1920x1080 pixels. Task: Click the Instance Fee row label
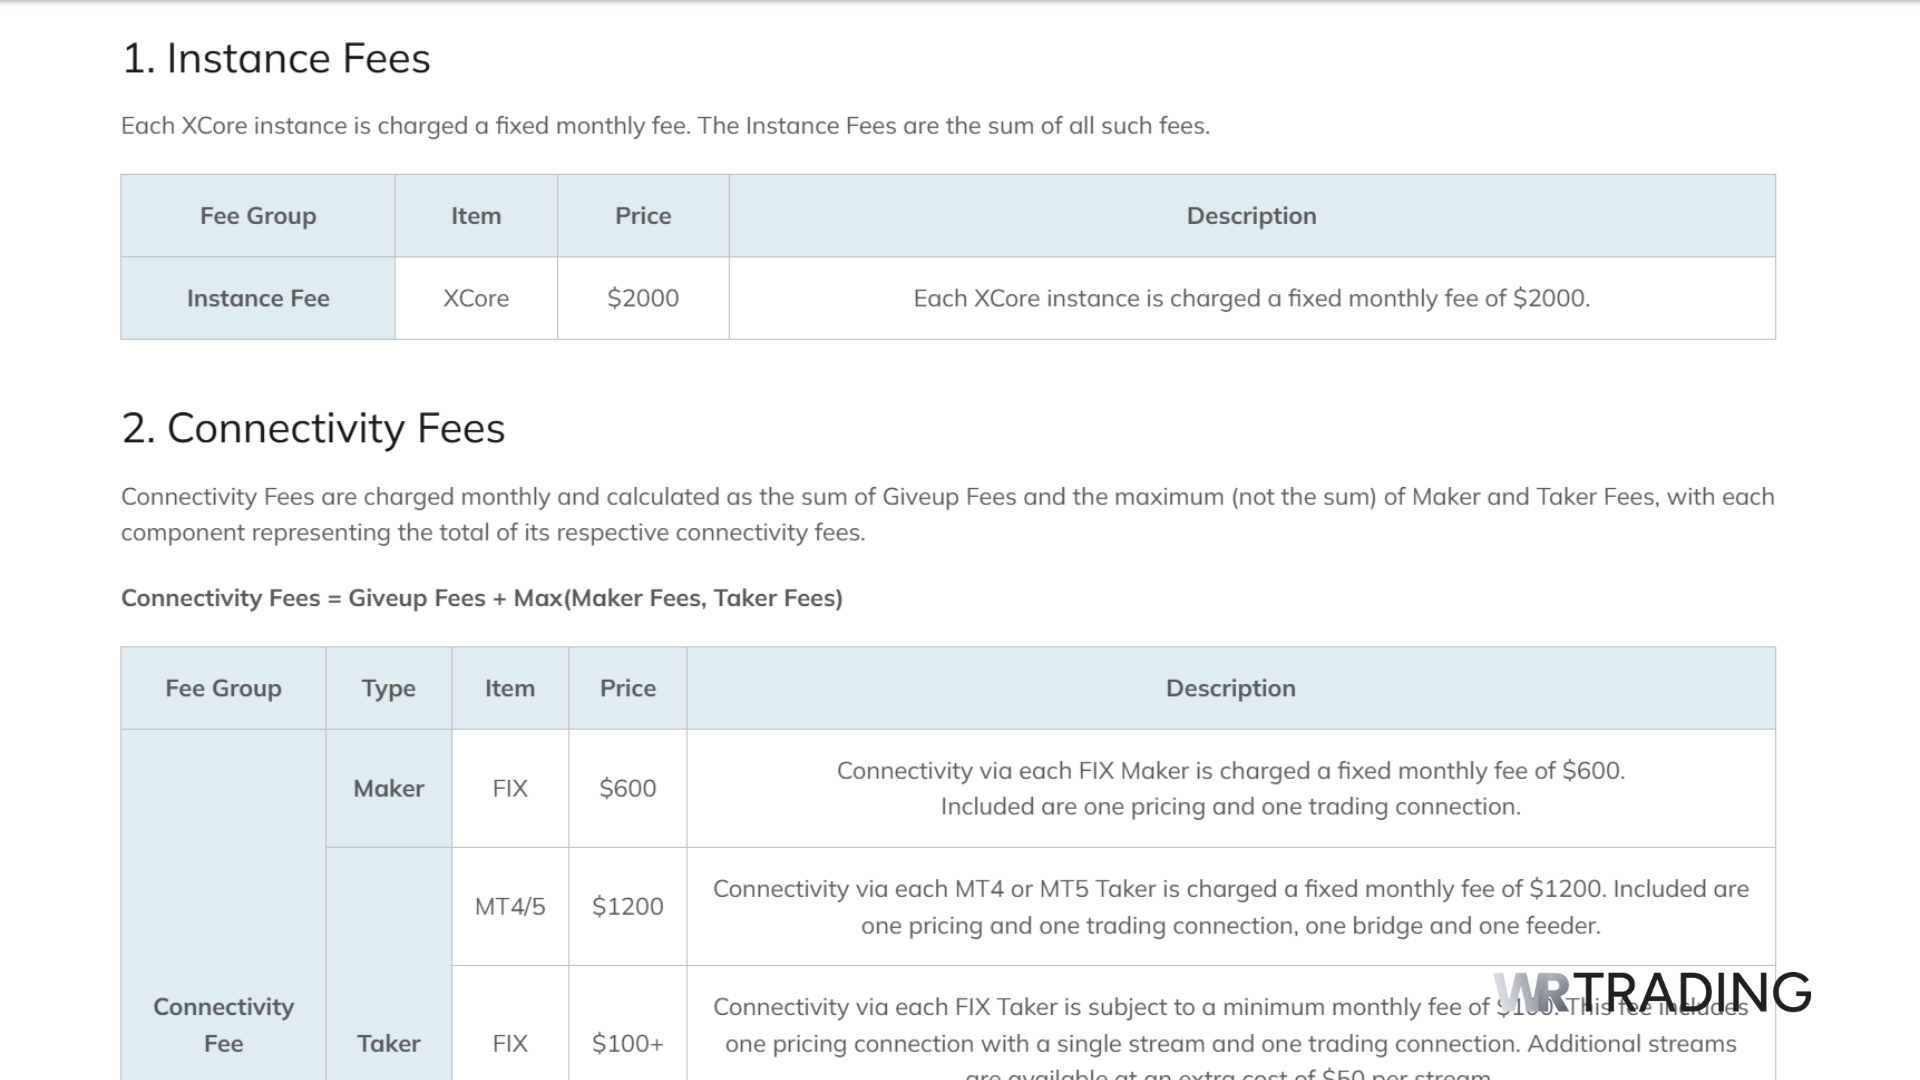[257, 297]
